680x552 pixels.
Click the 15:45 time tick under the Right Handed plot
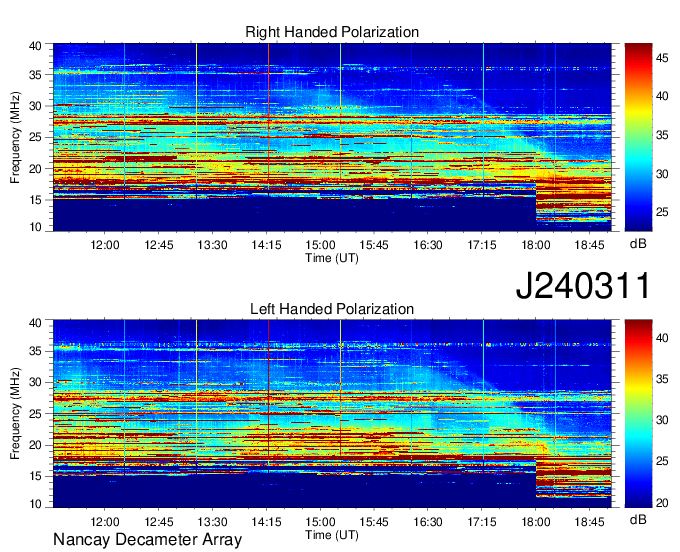point(374,245)
